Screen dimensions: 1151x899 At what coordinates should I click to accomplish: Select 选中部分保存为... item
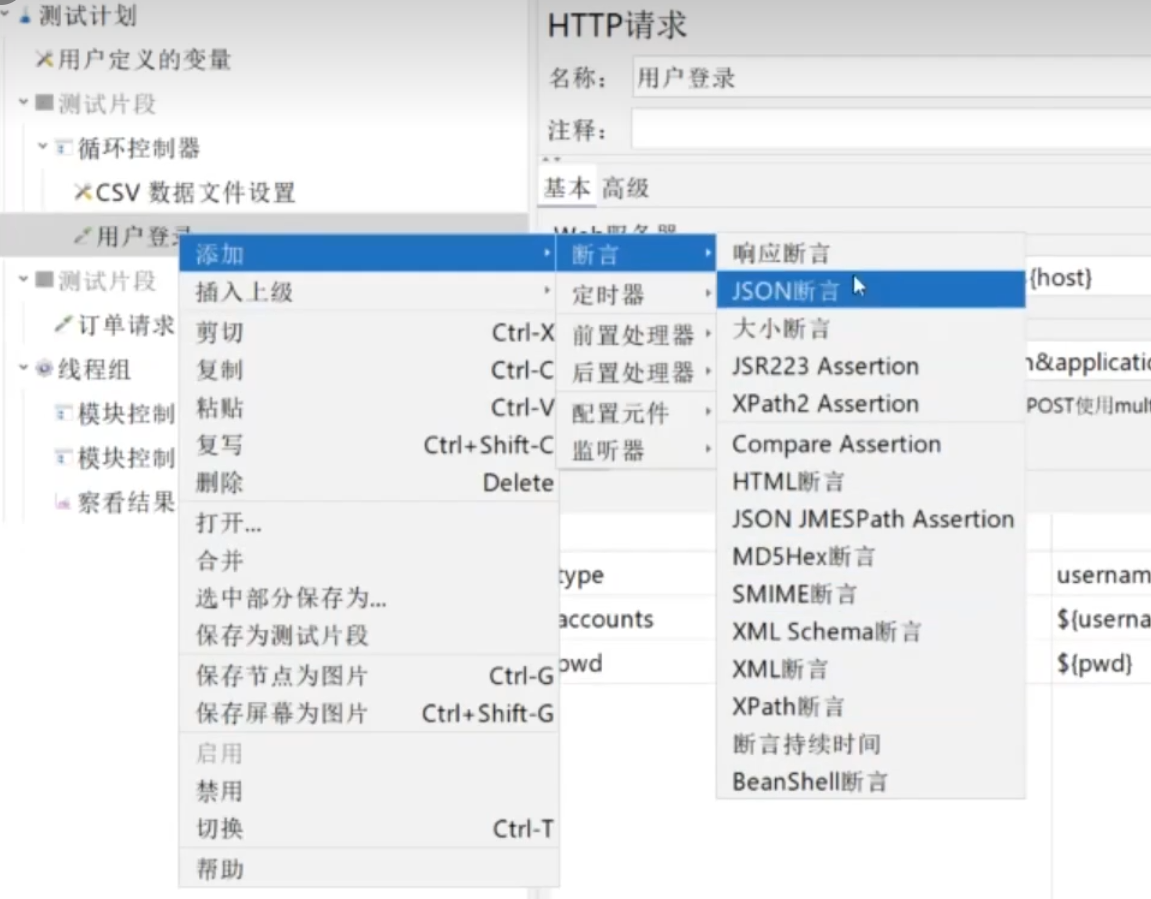click(368, 598)
